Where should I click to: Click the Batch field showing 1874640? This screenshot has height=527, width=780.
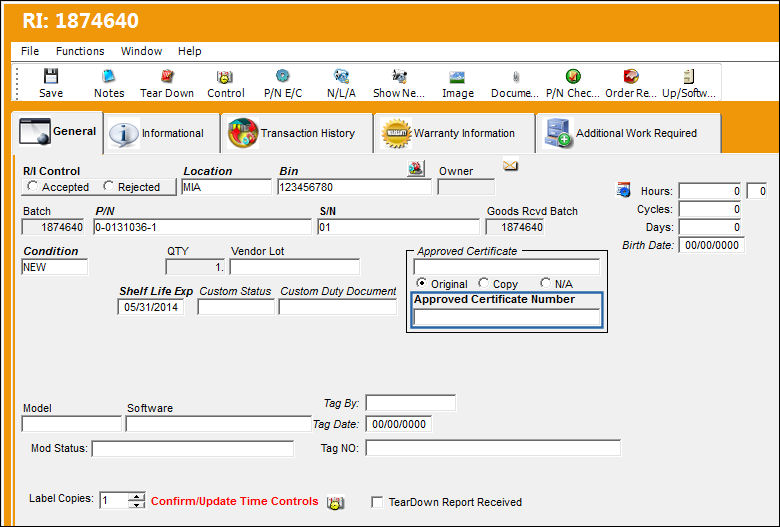[53, 227]
